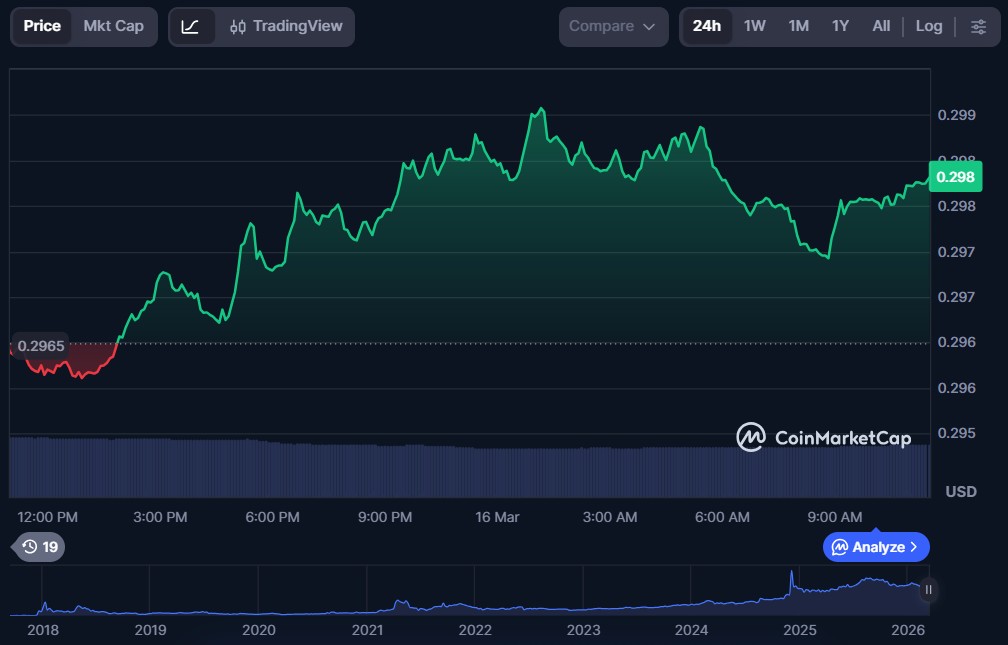Viewport: 1008px width, 645px height.
Task: Select the Price tab
Action: tap(42, 26)
